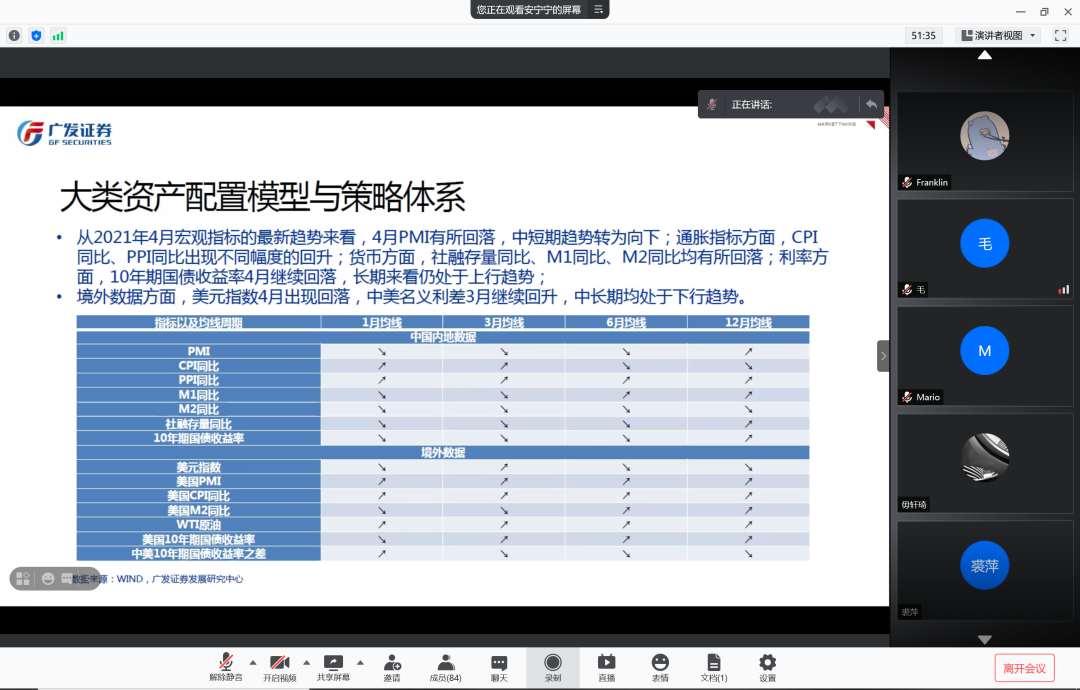
Task: Open the screen-sharing banner menu icon
Action: pos(599,9)
